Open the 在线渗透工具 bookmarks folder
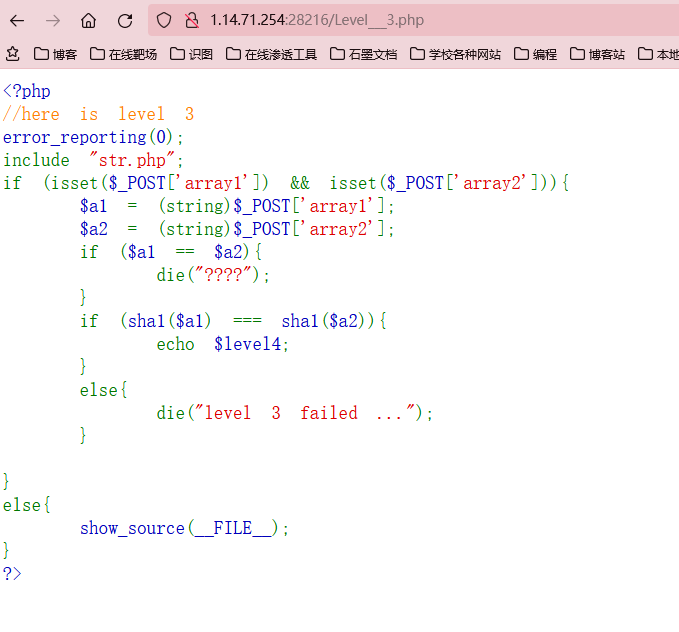The width and height of the screenshot is (679, 632). [272, 54]
